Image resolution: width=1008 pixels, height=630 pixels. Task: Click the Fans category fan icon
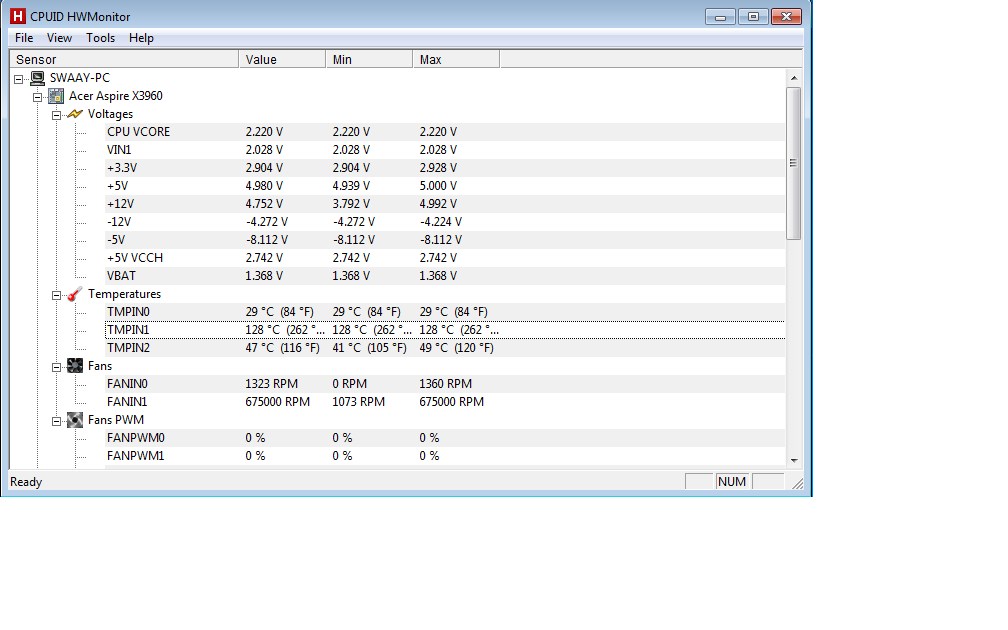[75, 366]
